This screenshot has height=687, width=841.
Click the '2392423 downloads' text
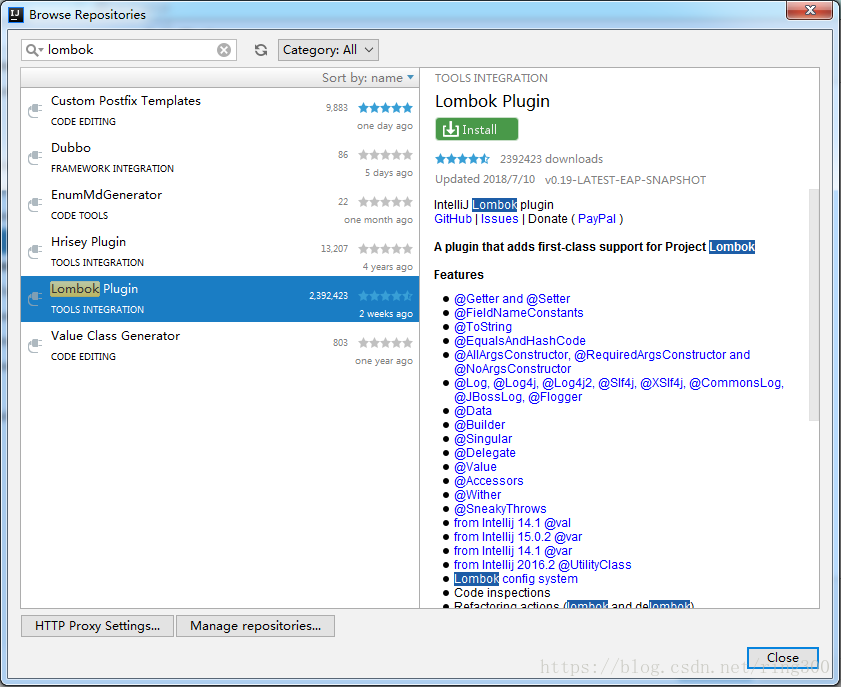pos(551,159)
